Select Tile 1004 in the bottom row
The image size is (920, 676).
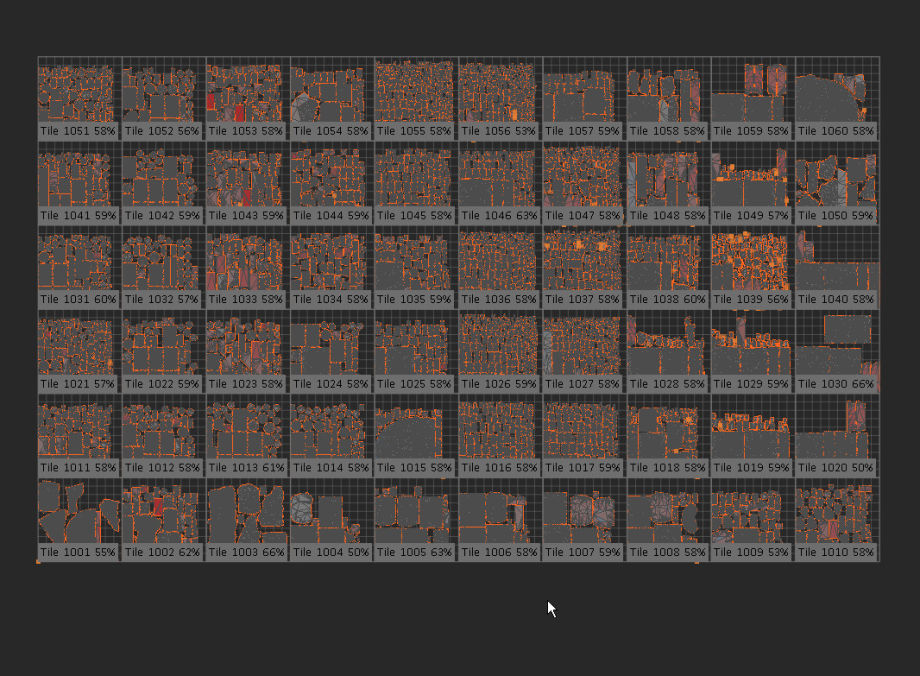tap(331, 512)
